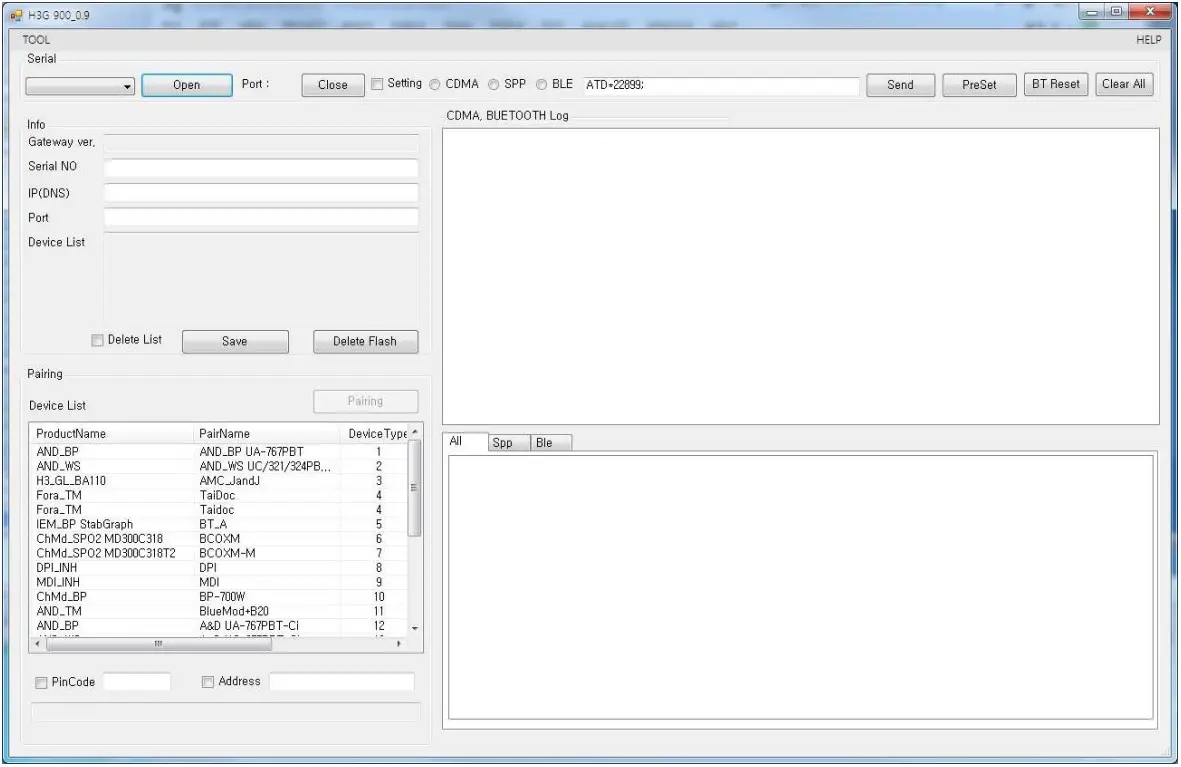The height and width of the screenshot is (767, 1181).
Task: Click the Address input field
Action: coord(341,682)
